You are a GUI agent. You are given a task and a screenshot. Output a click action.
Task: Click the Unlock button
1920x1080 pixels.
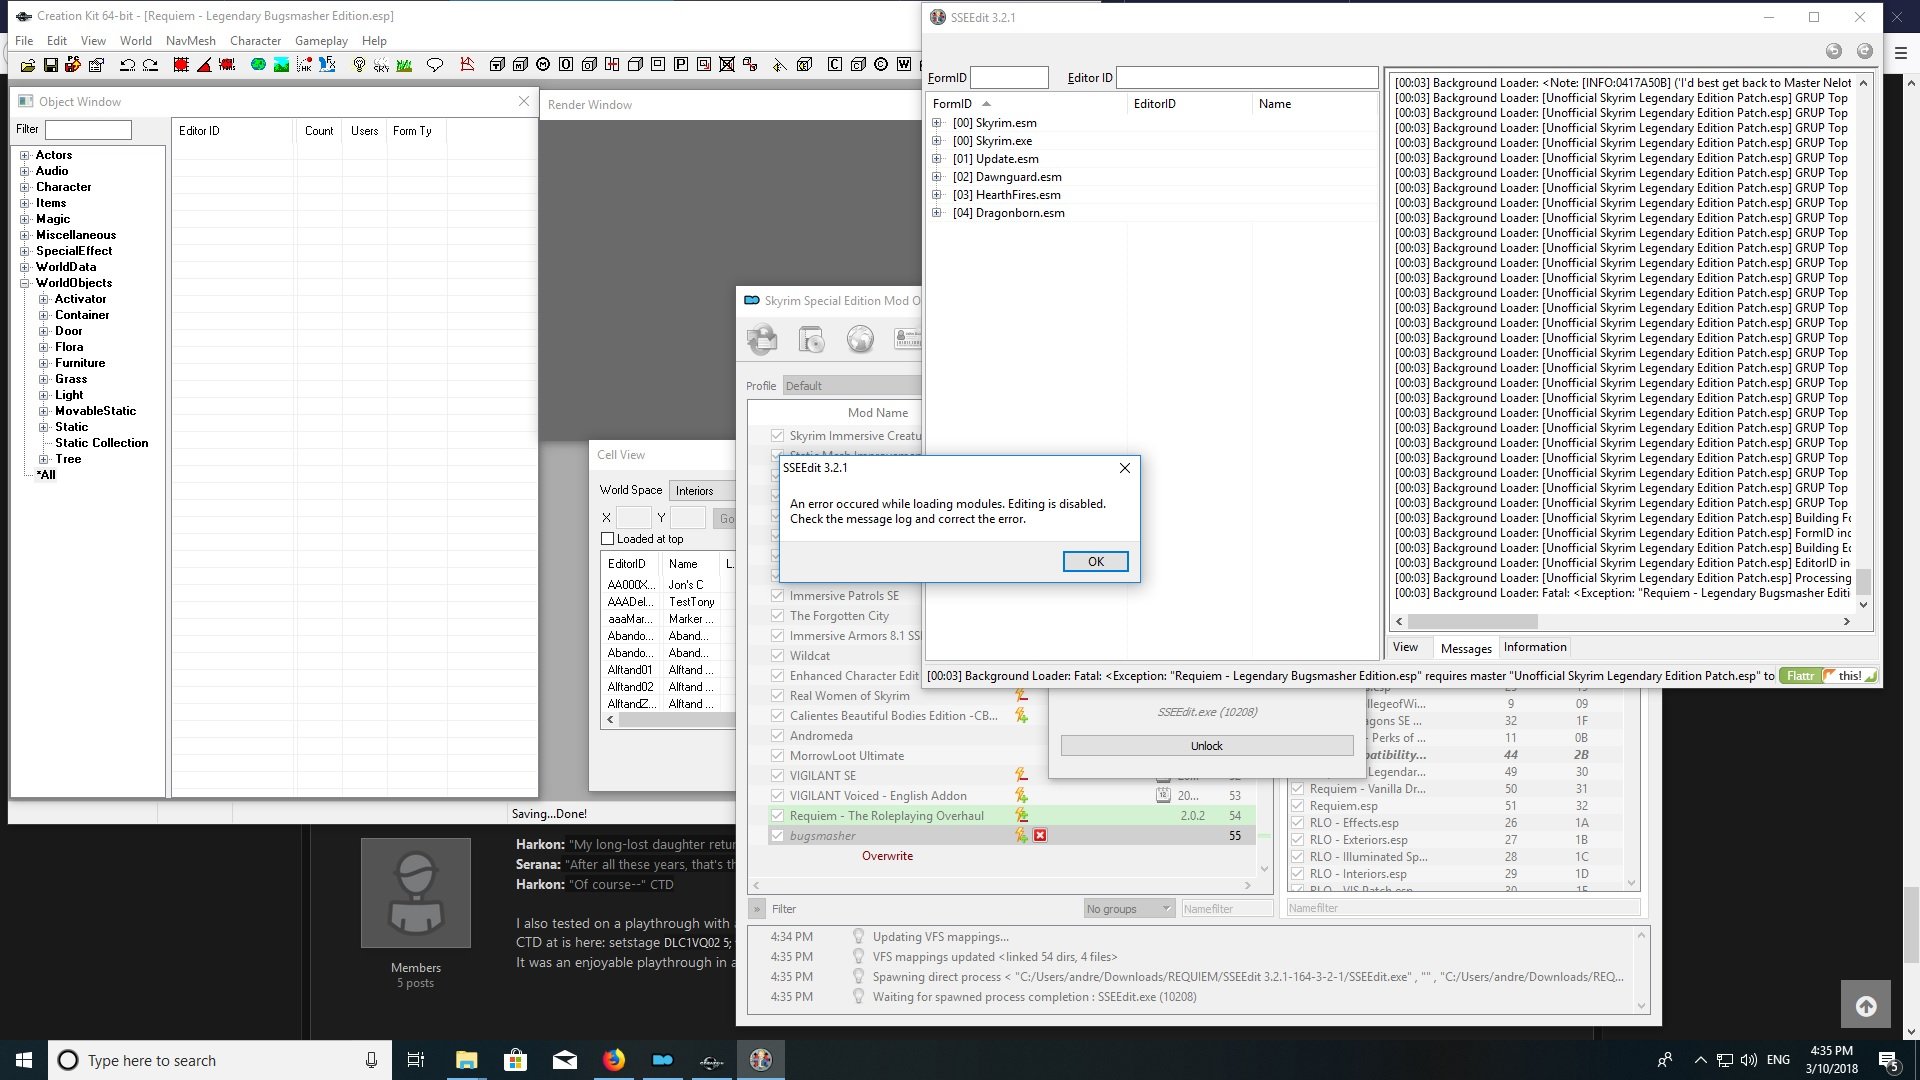(1206, 746)
